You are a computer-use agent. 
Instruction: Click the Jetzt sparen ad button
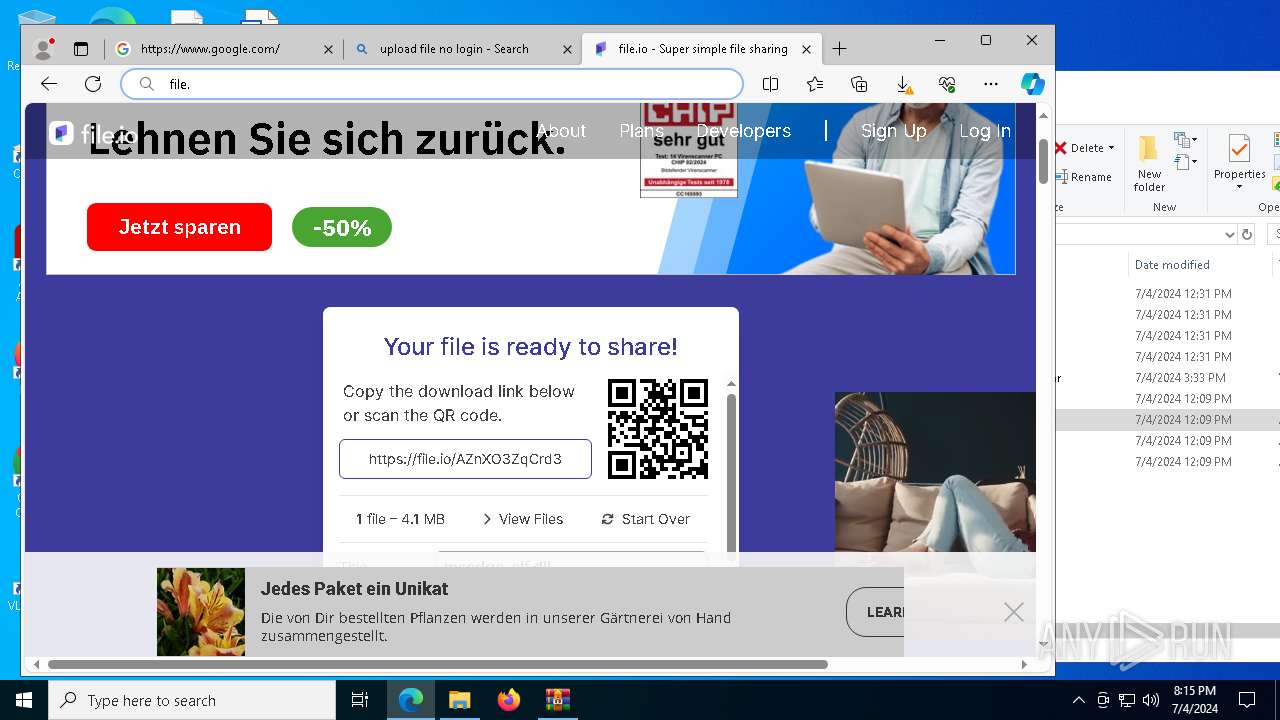[x=179, y=227]
